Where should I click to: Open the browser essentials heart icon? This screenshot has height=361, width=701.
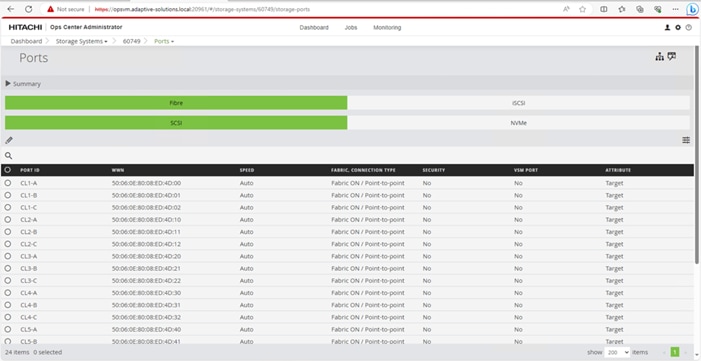point(657,9)
